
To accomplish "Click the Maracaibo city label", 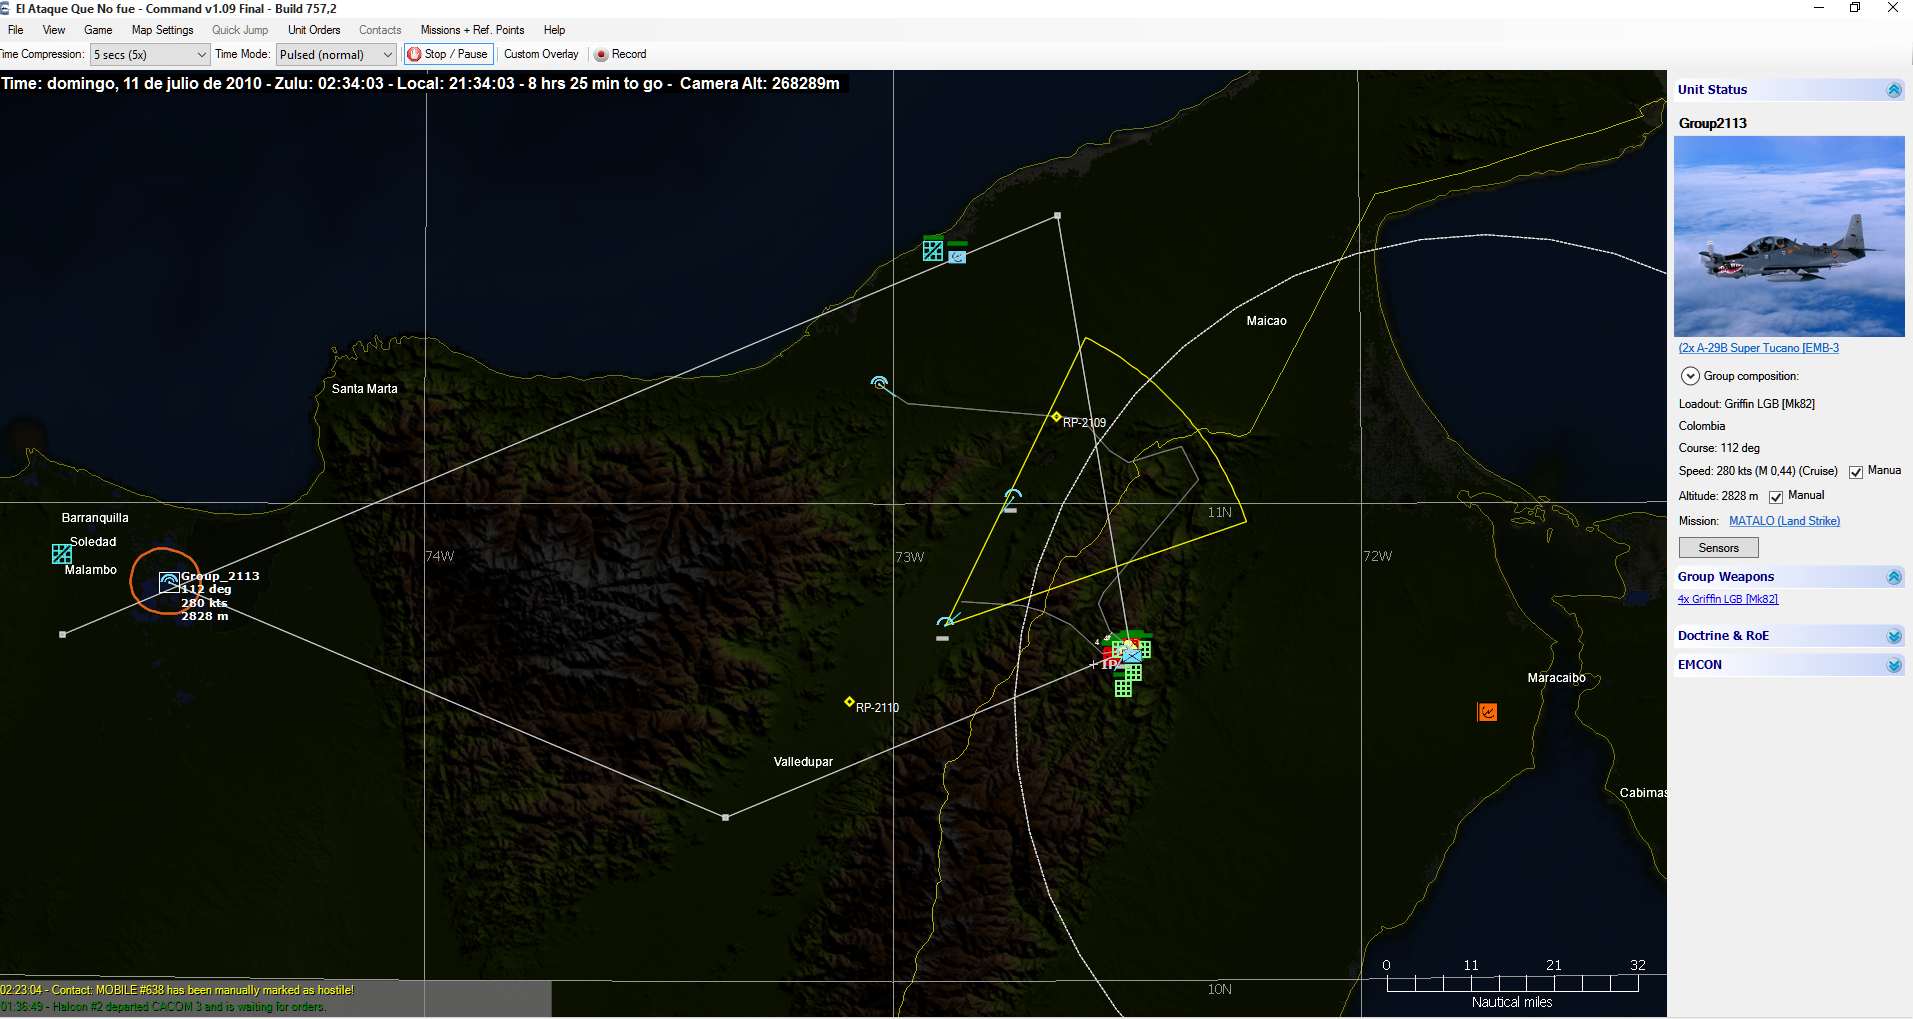I will click(1556, 678).
